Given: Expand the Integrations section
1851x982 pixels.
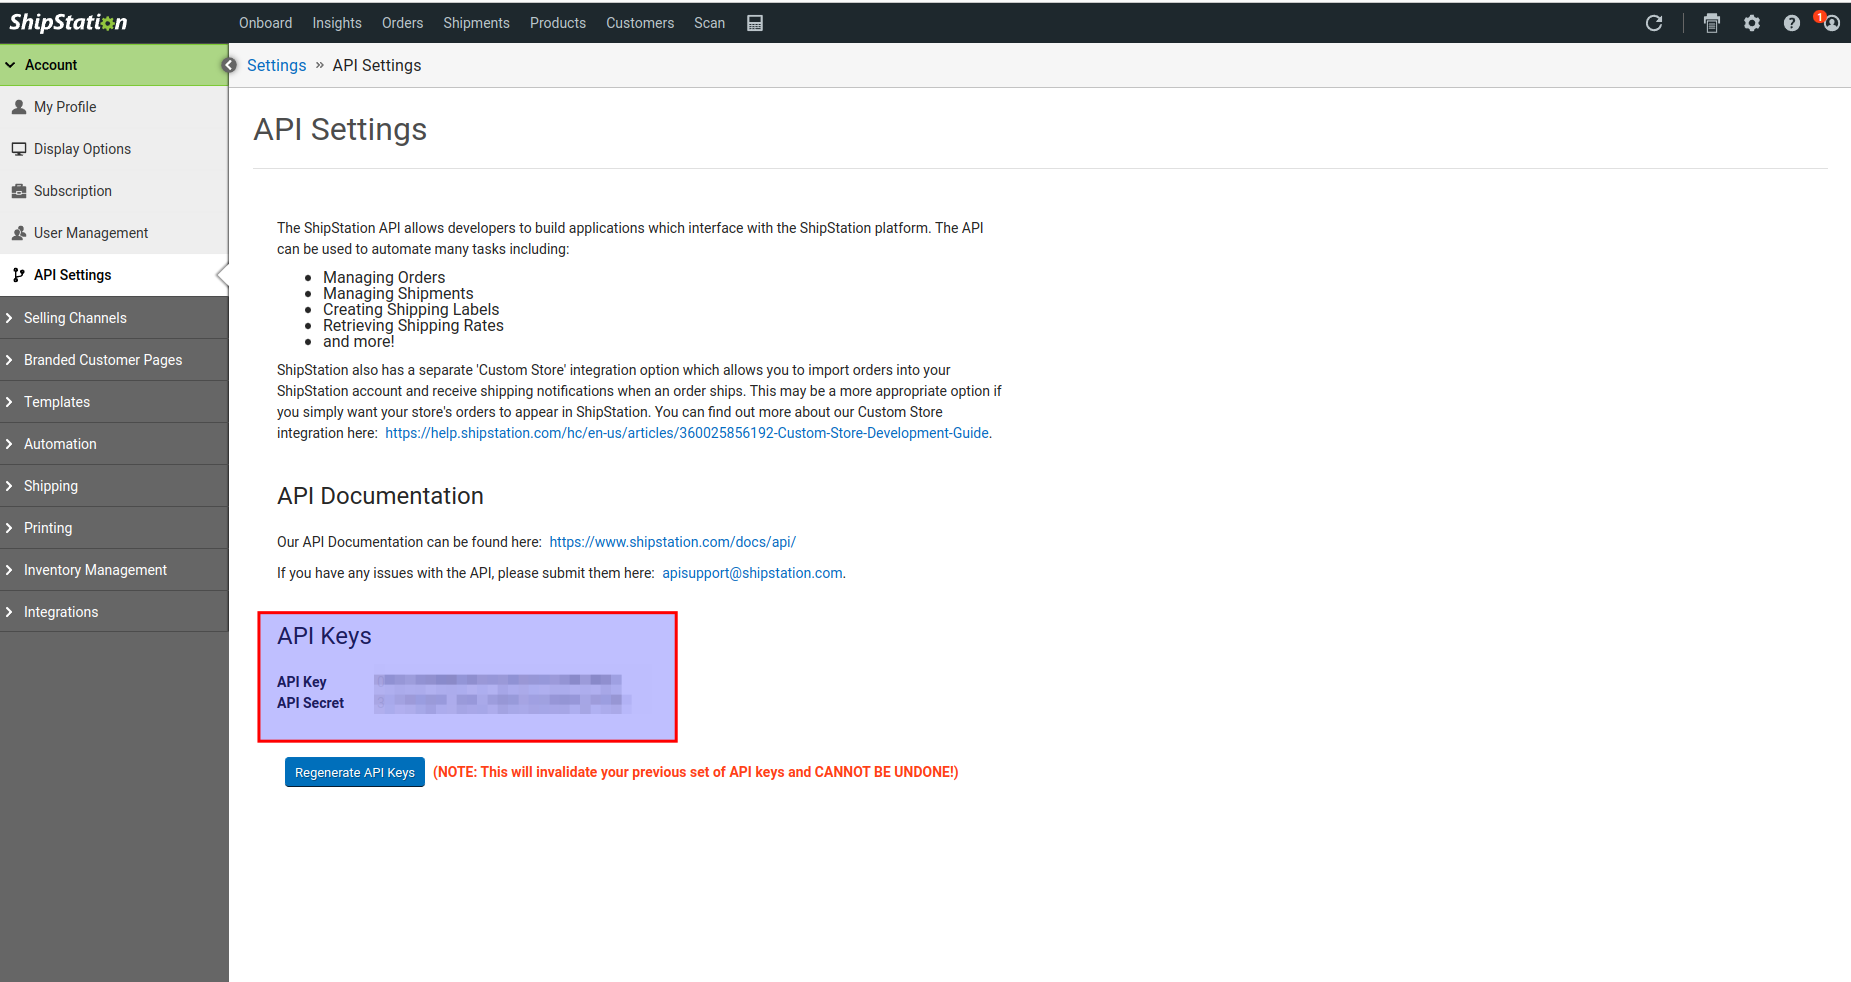Looking at the screenshot, I should click(114, 612).
